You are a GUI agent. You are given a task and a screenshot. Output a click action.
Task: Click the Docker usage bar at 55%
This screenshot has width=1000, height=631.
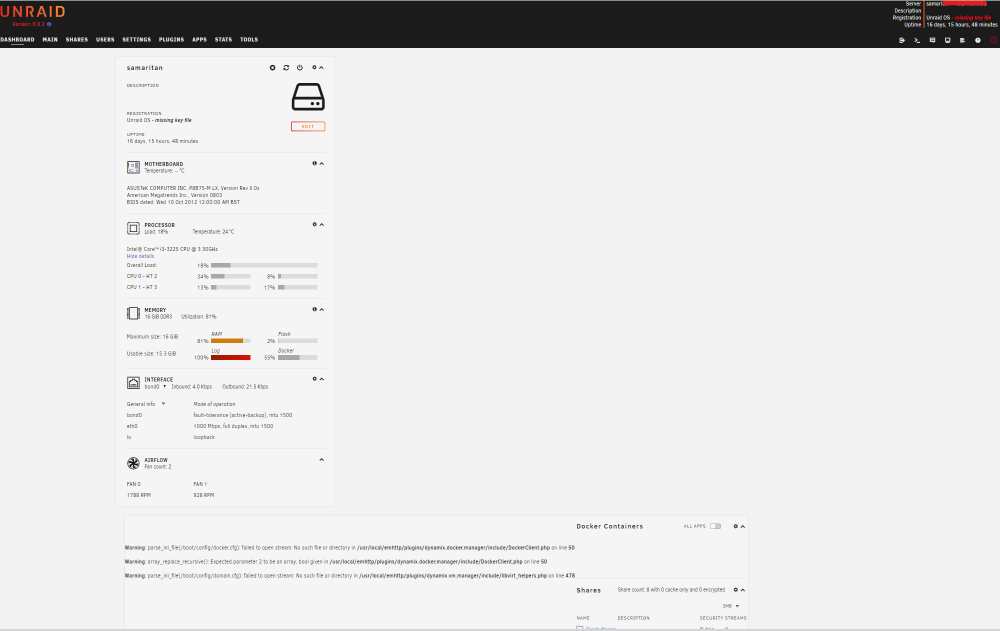[298, 357]
